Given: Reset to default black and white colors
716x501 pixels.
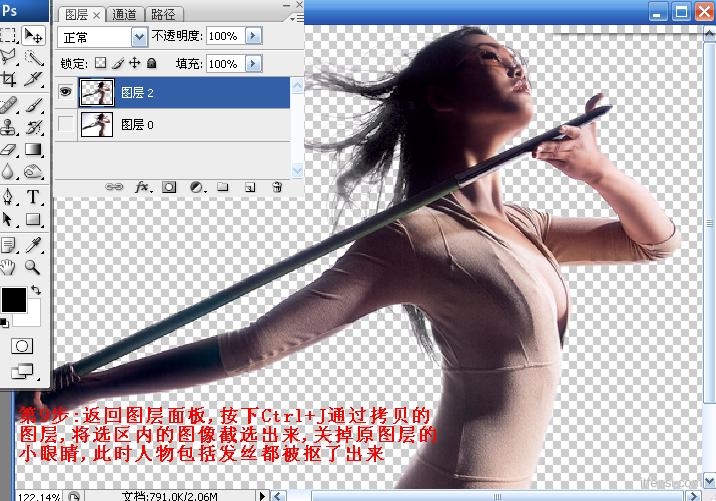Looking at the screenshot, I should [x=4, y=322].
